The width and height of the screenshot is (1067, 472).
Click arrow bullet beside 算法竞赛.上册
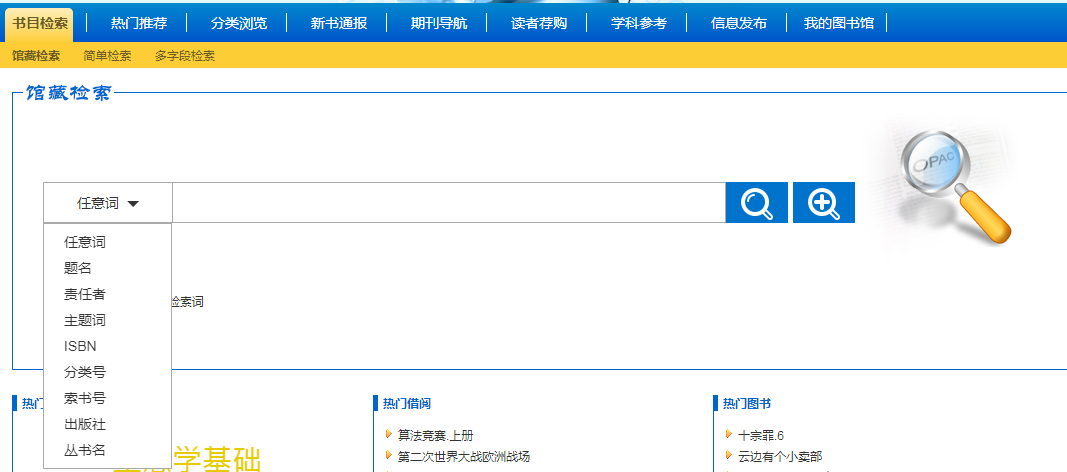(389, 435)
